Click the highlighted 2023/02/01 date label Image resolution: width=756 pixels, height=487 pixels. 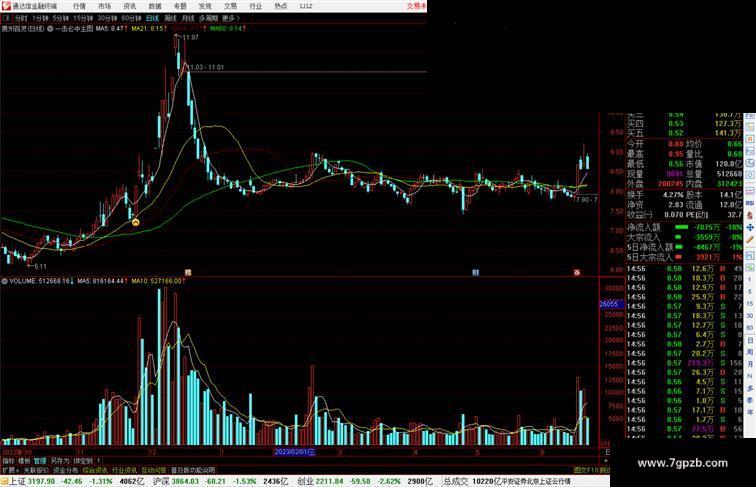click(295, 452)
